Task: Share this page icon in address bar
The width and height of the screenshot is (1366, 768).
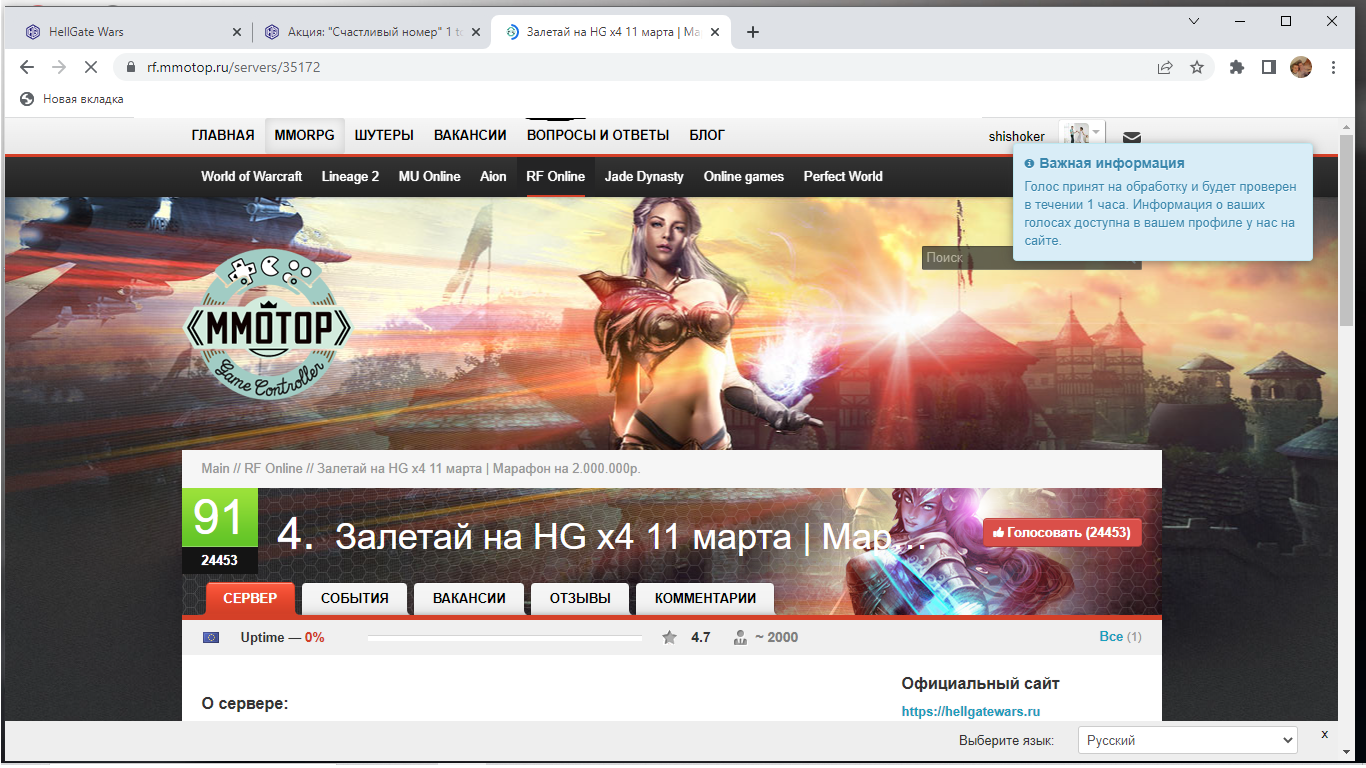Action: (1165, 67)
